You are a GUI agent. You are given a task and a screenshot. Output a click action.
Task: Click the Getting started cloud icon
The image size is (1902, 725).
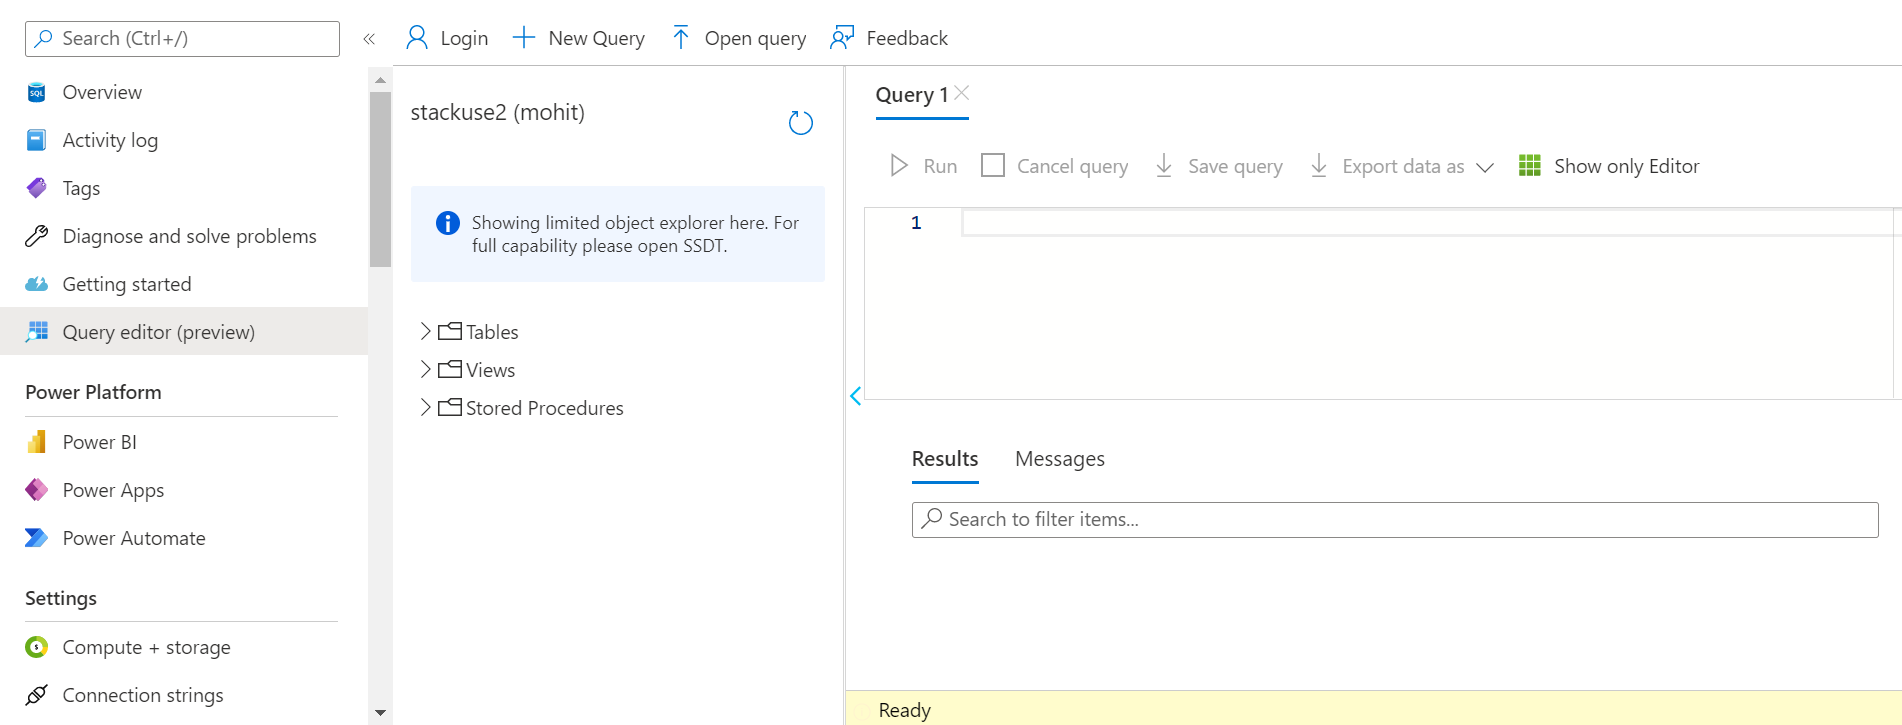[37, 284]
